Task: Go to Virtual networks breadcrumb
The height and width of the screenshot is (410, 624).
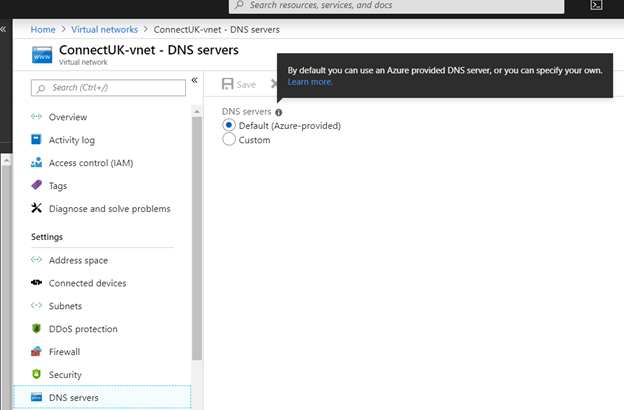Action: [103, 29]
